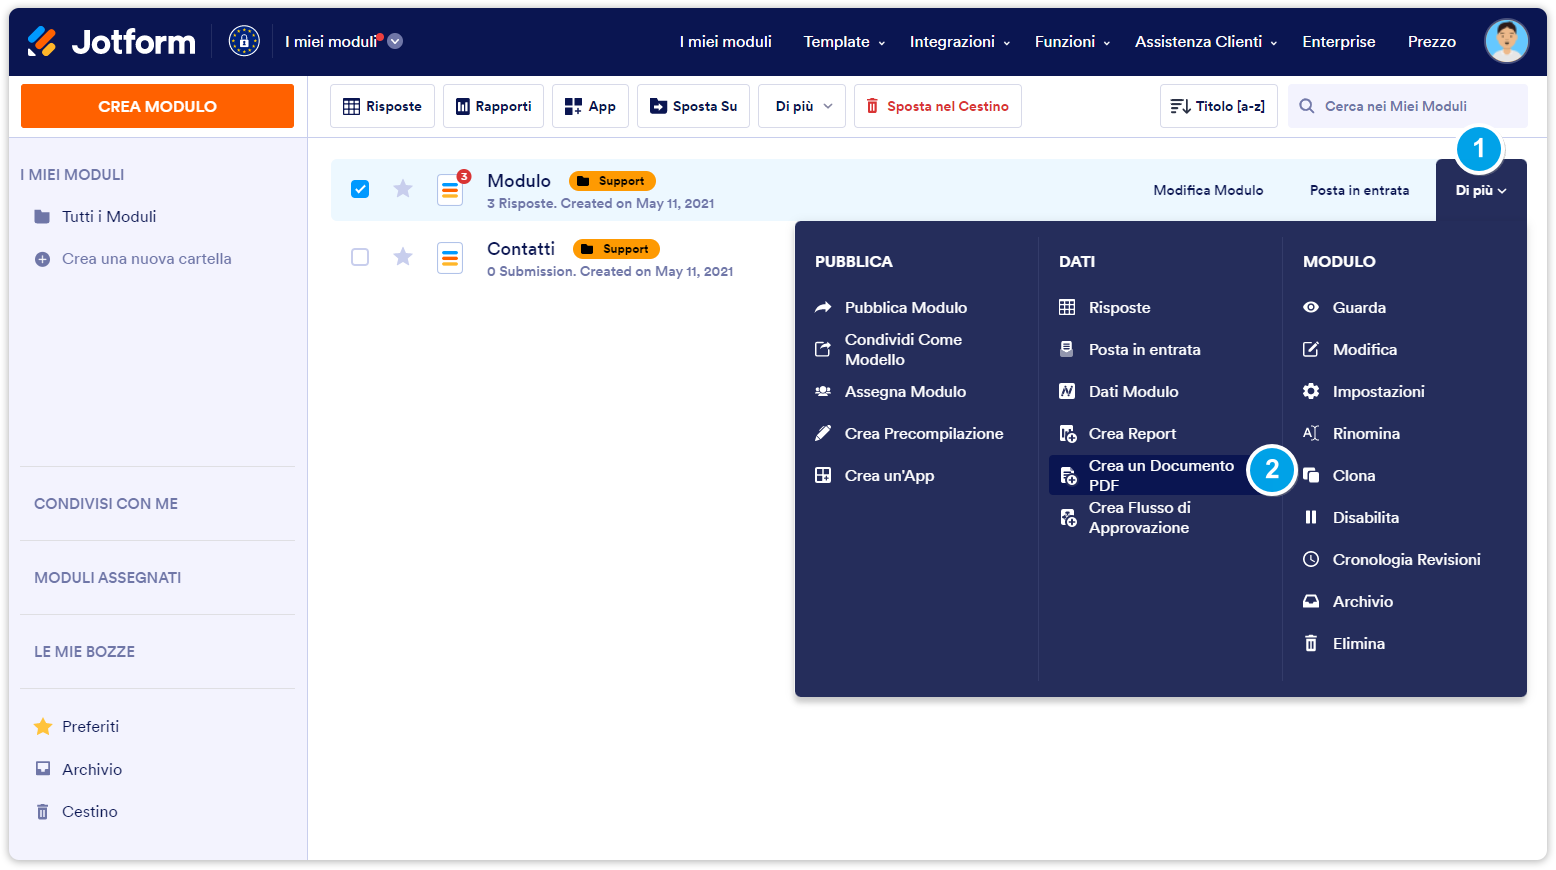The image size is (1556, 870).
Task: Uncheck the Modulo form checkbox
Action: click(360, 189)
